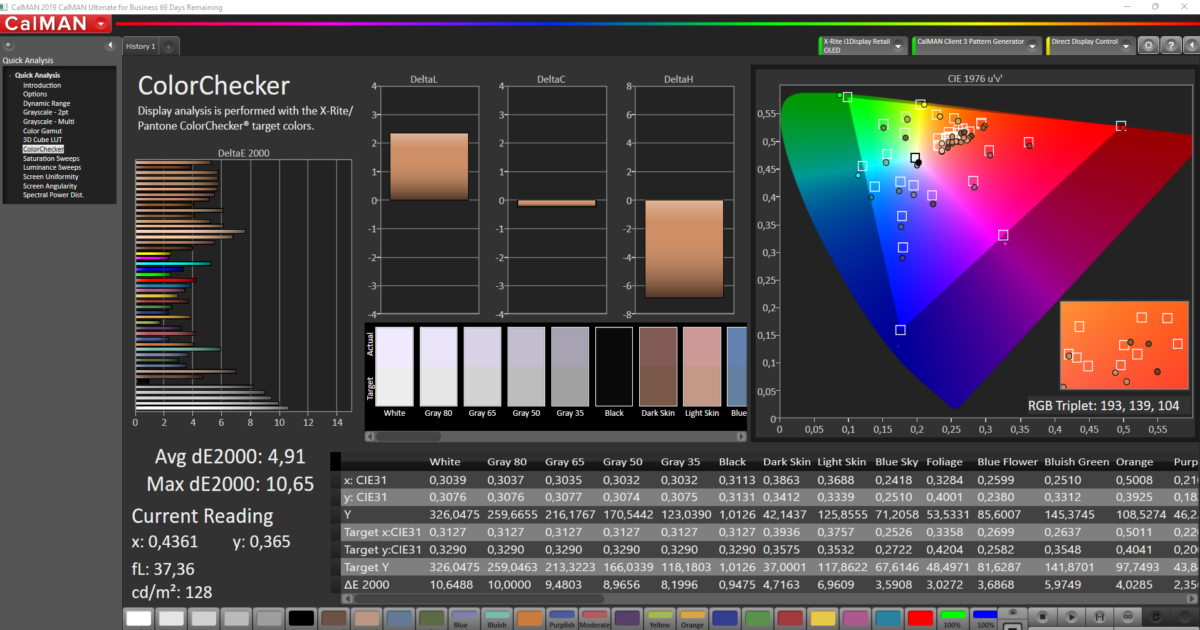Switch to the History 1 tab
The image size is (1200, 630).
click(x=140, y=47)
